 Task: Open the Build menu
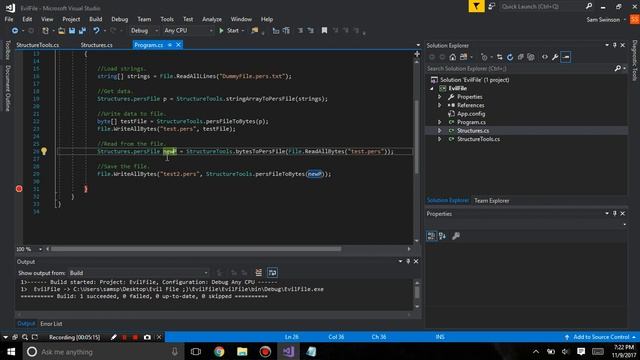tap(96, 19)
